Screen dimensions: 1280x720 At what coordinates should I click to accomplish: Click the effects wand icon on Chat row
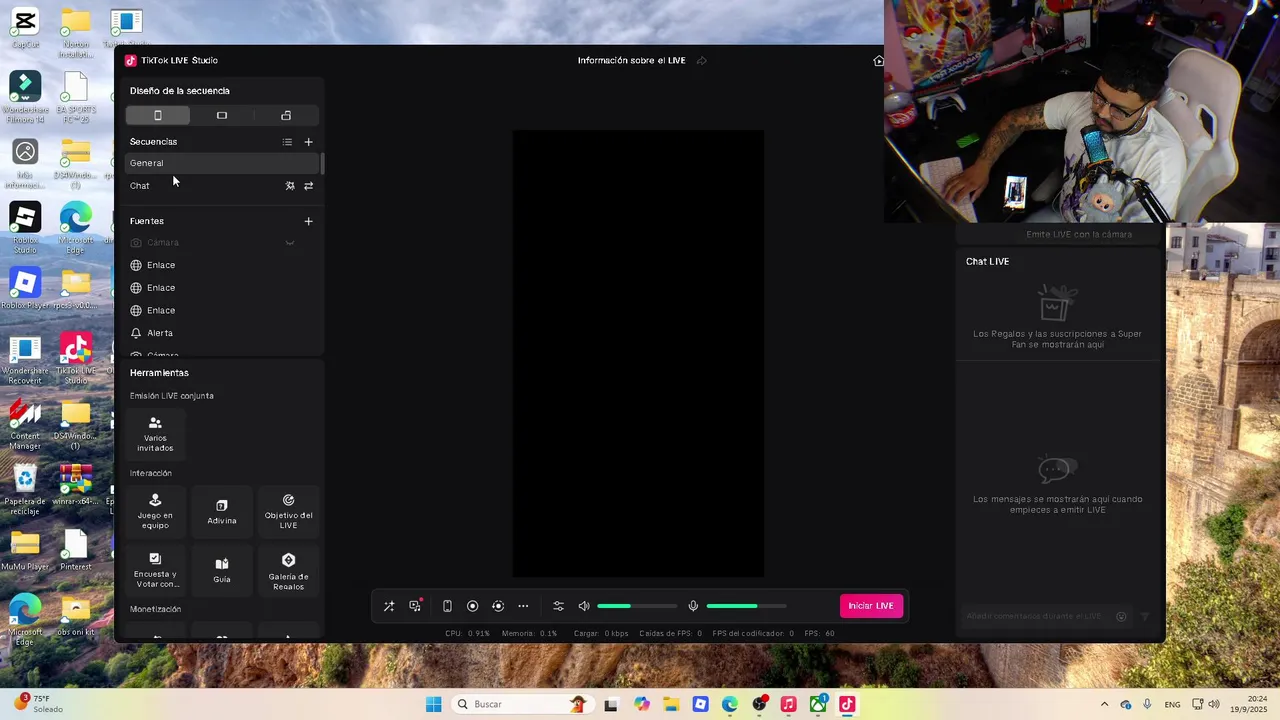click(x=290, y=186)
